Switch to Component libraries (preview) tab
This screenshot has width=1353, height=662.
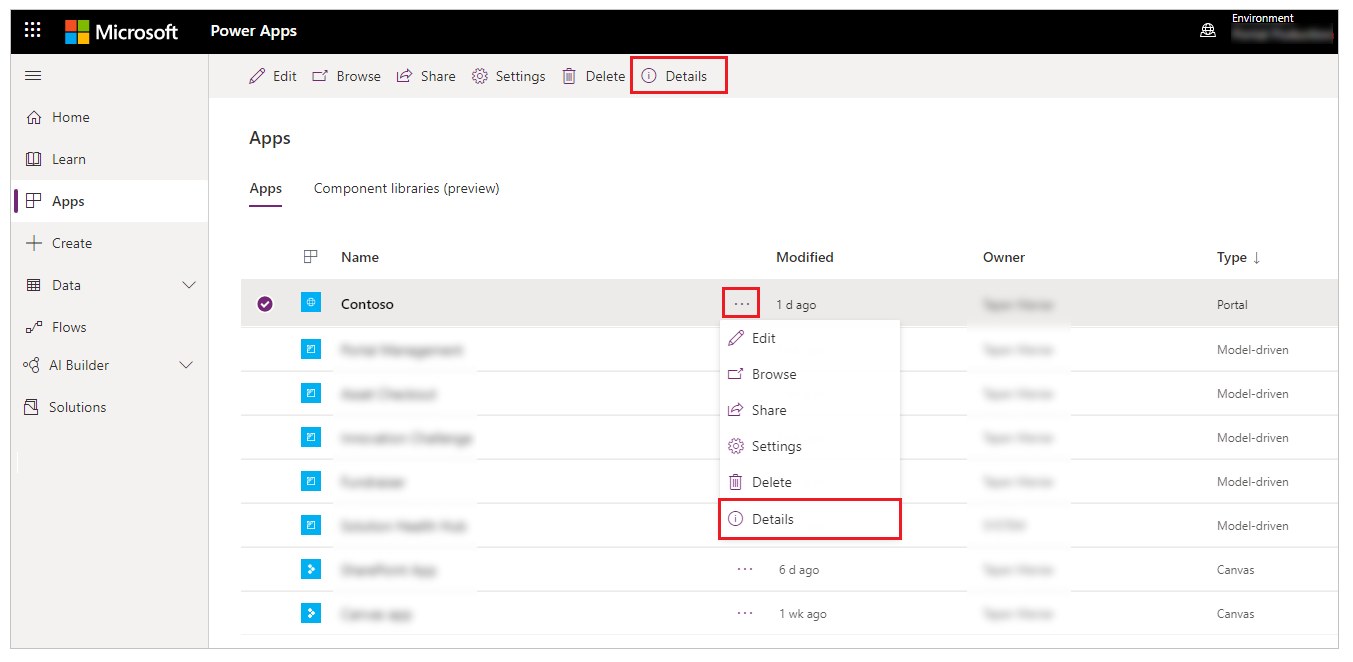[x=406, y=188]
